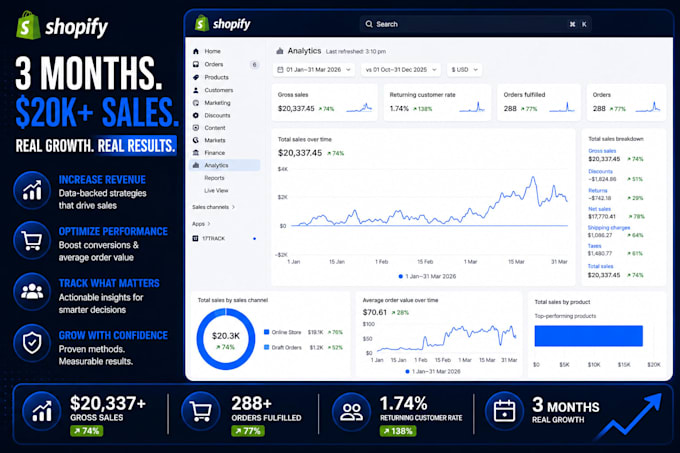Click the Content icon in sidebar
This screenshot has height=453, width=680.
point(196,128)
